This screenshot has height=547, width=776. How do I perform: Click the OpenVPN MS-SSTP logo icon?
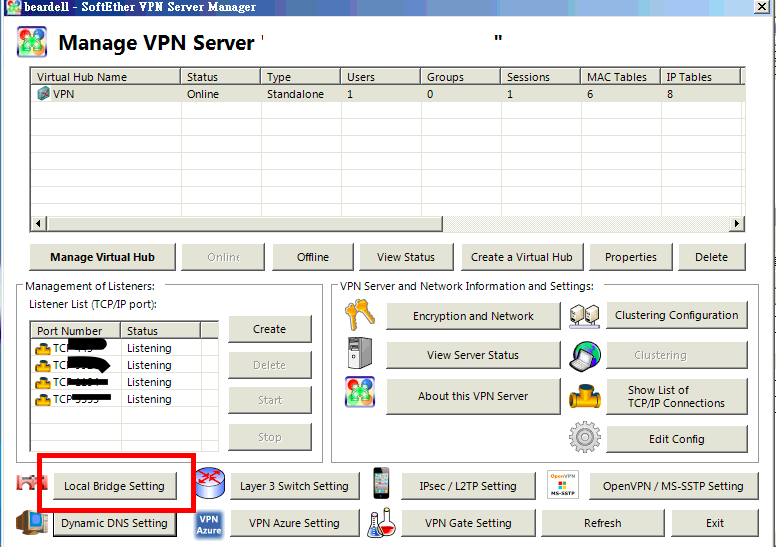563,484
